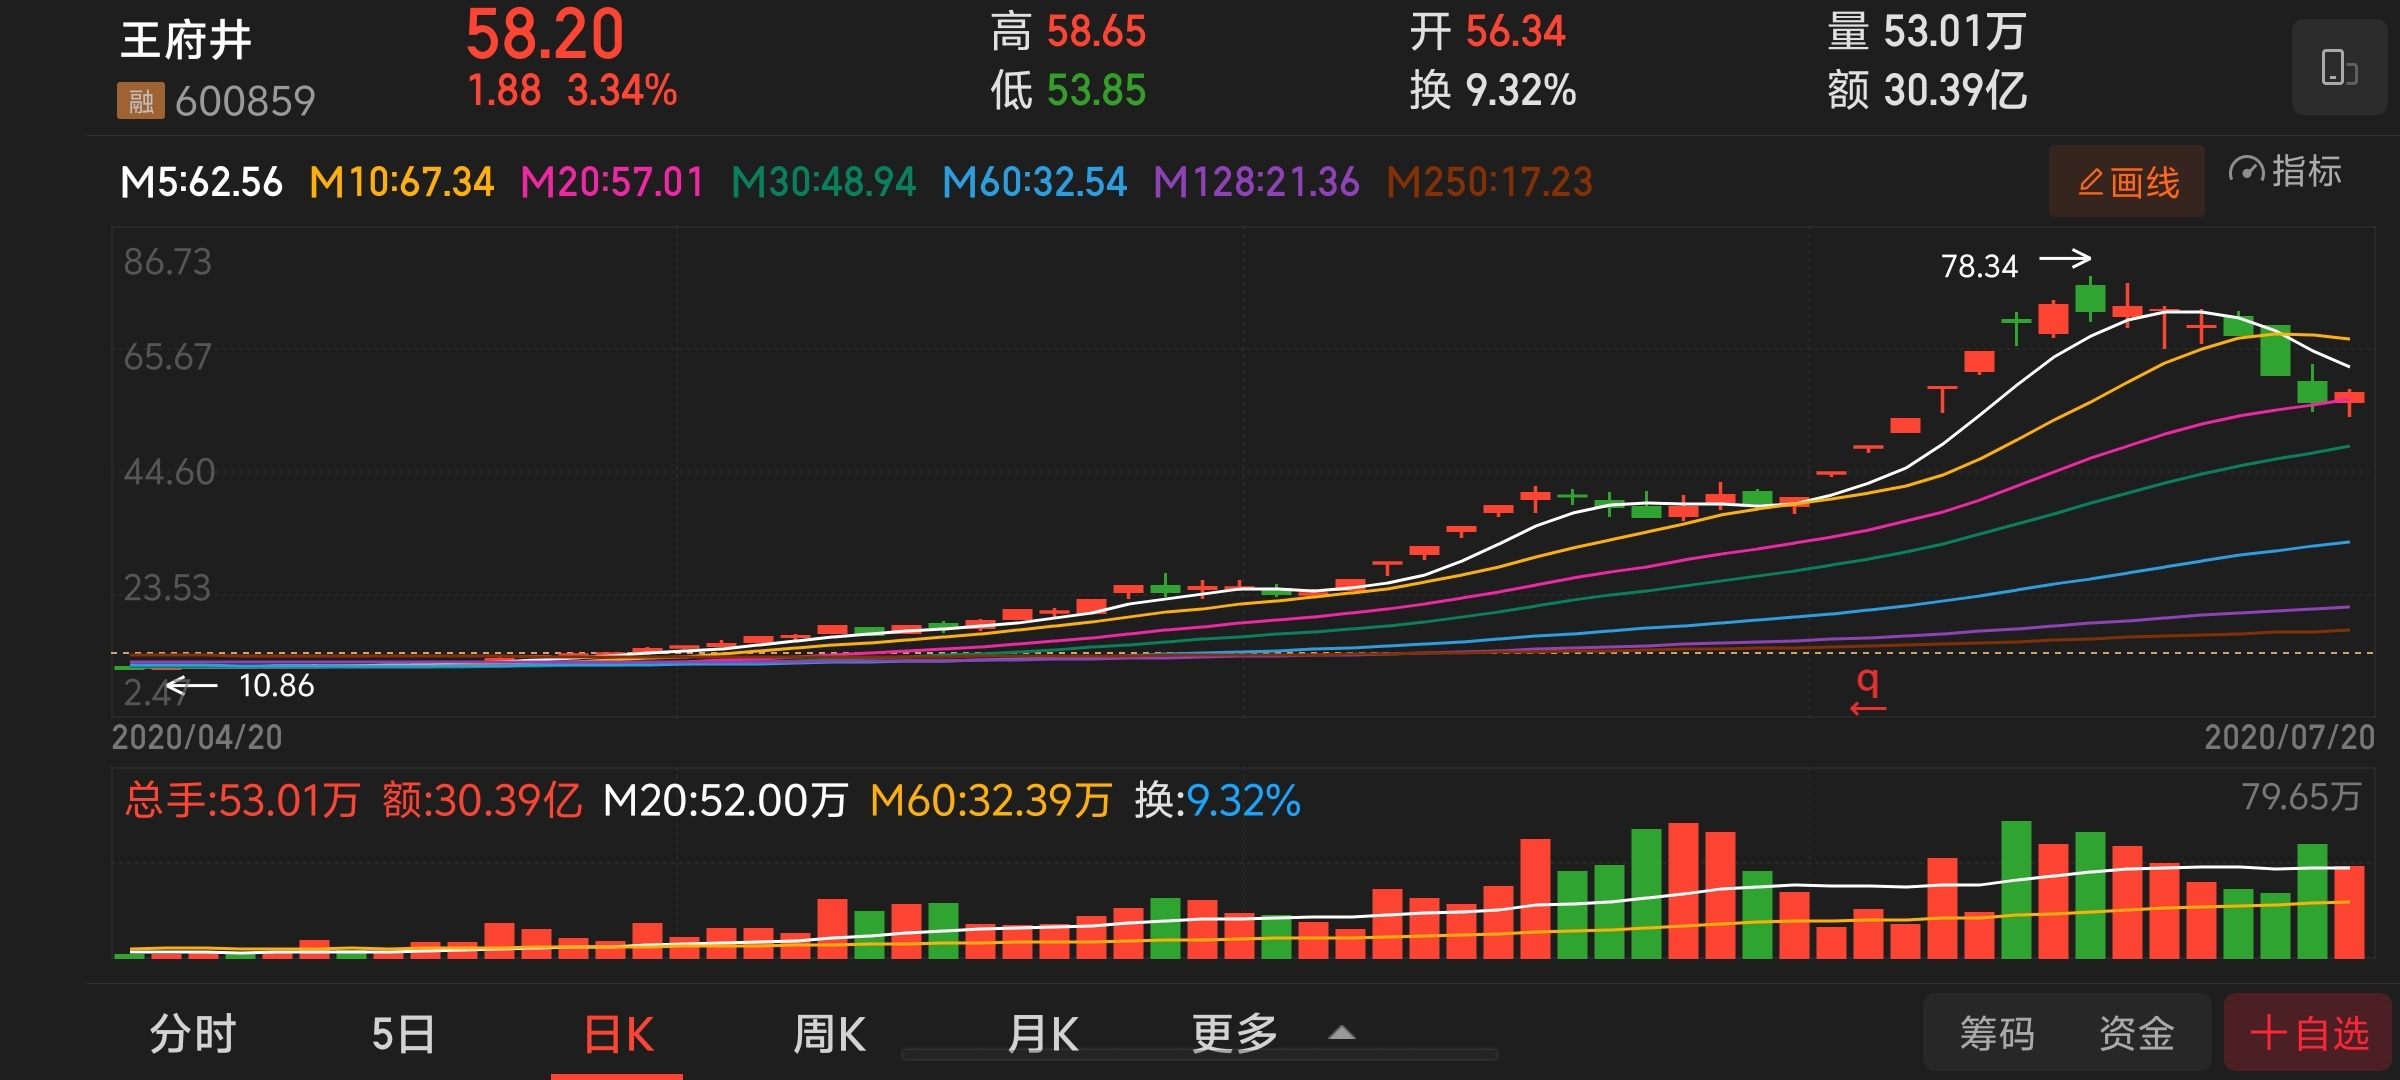The image size is (2400, 1080).
Task: Tap the rotate screen orientation icon
Action: (x=2339, y=68)
